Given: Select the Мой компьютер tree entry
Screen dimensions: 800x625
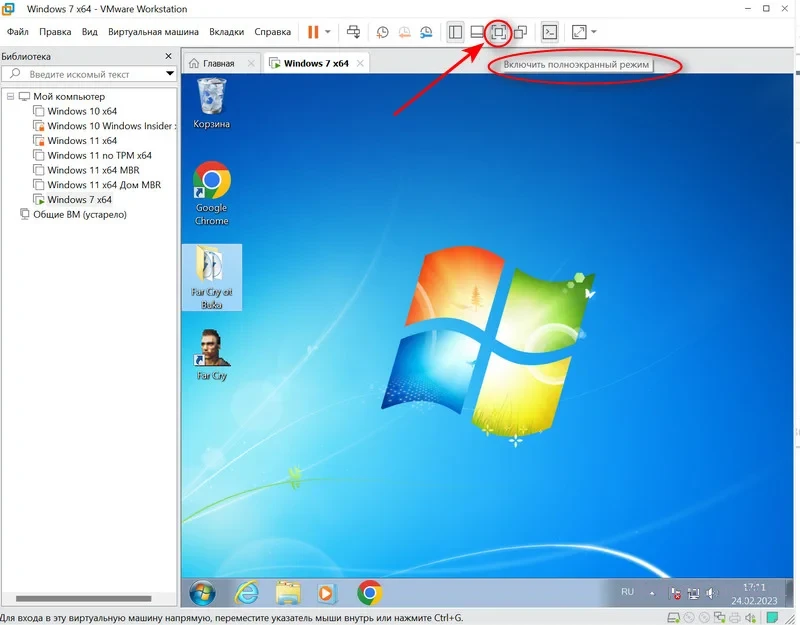Looking at the screenshot, I should coord(69,96).
